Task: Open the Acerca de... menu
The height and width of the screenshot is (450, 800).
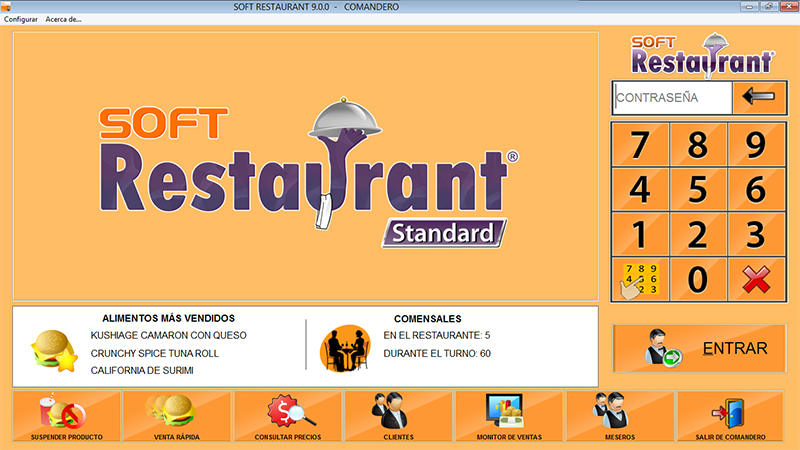Action: click(64, 19)
